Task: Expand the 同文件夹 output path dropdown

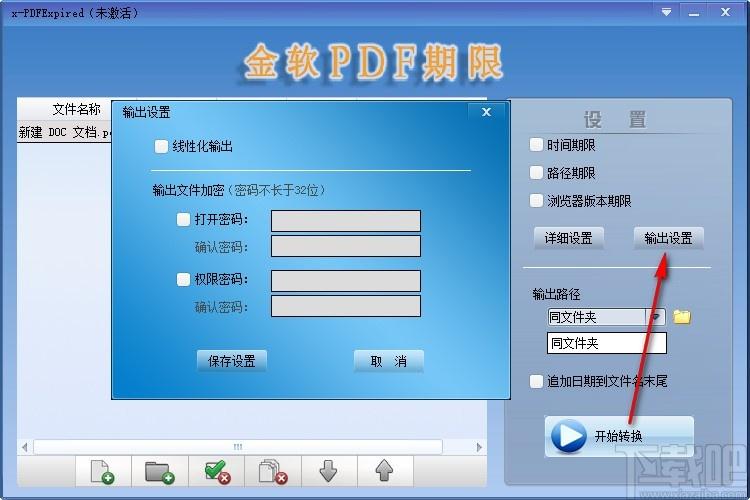Action: click(656, 317)
